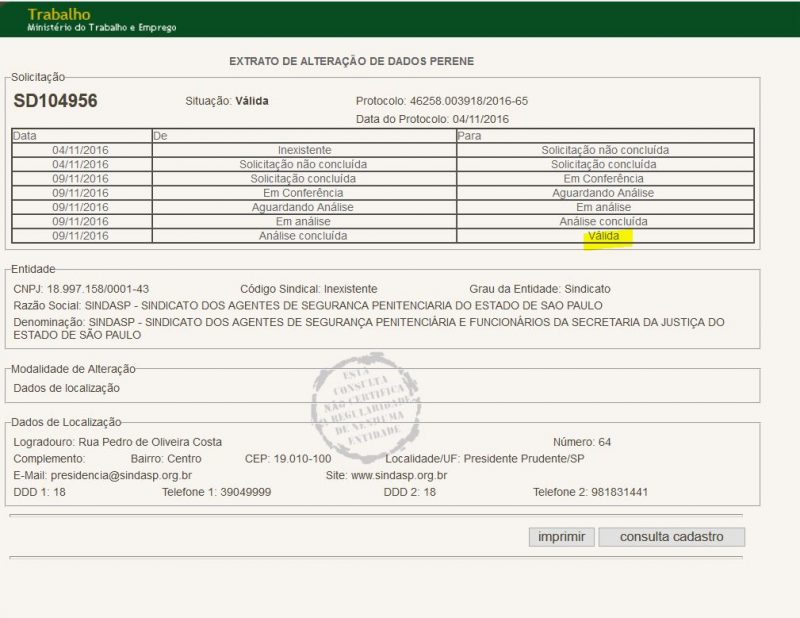Click the Razão Social line
The image size is (800, 618).
(308, 306)
